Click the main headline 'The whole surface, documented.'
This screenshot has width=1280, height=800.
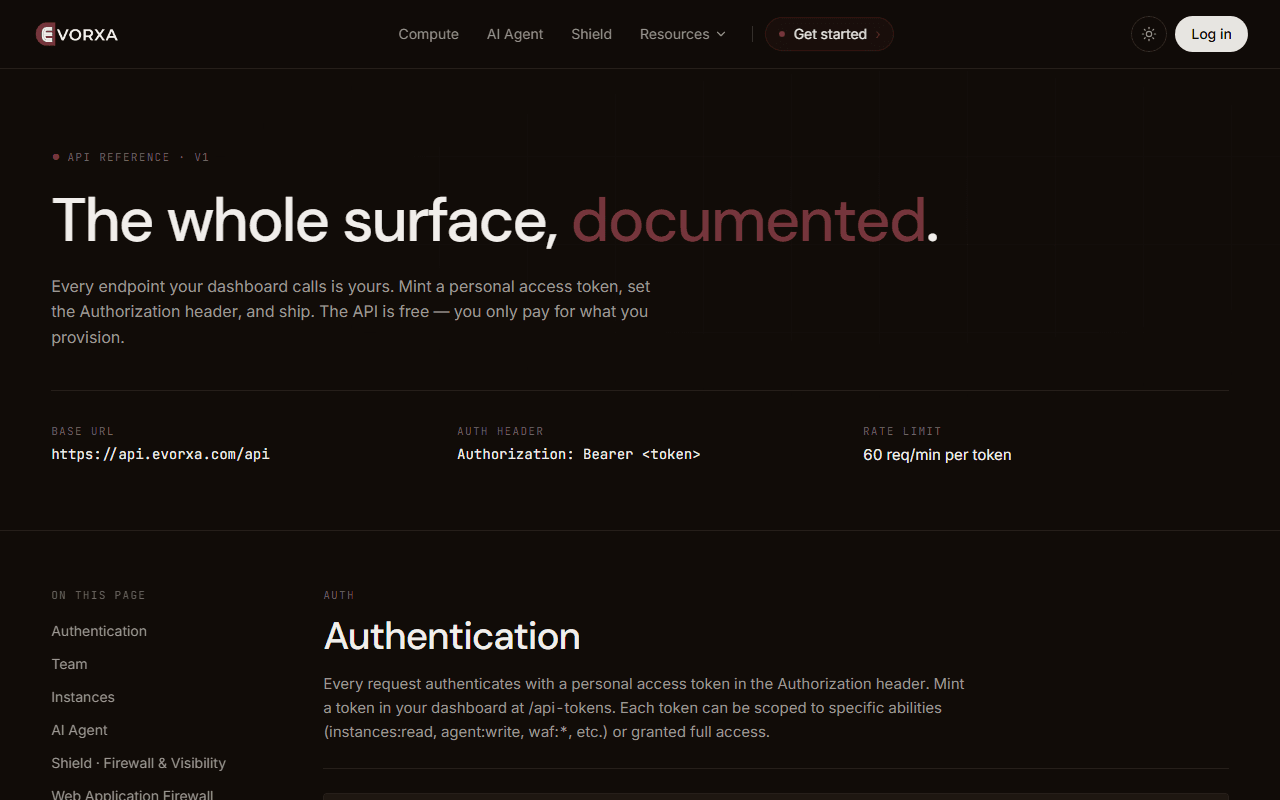pos(495,220)
